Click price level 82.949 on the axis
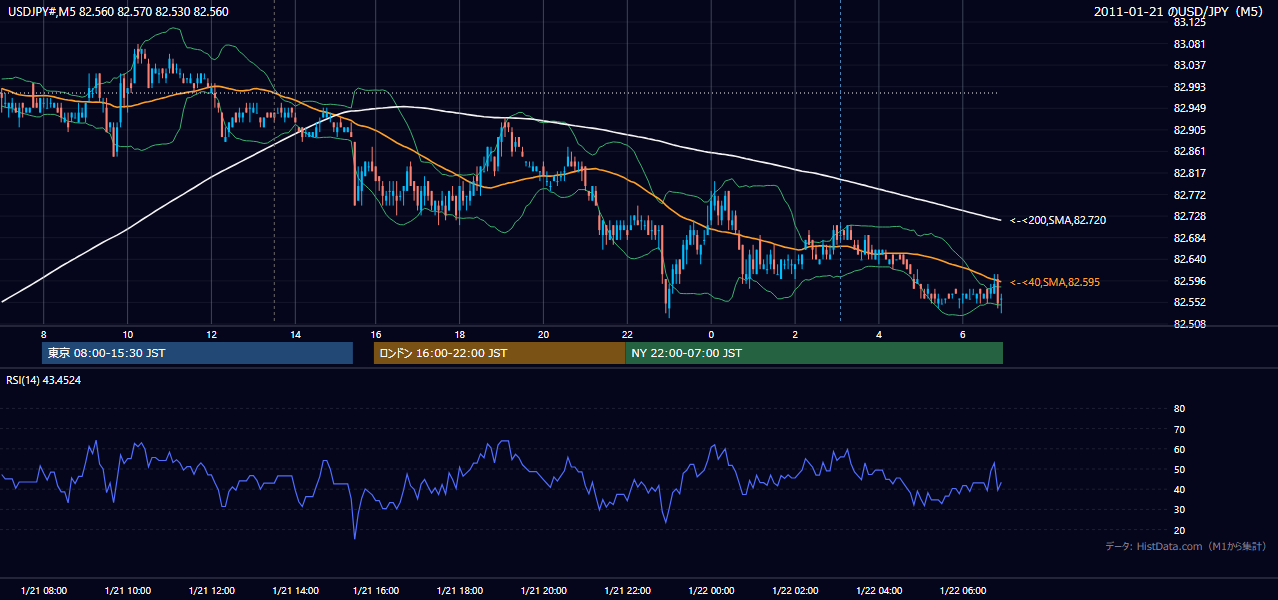Image resolution: width=1278 pixels, height=600 pixels. 1189,108
